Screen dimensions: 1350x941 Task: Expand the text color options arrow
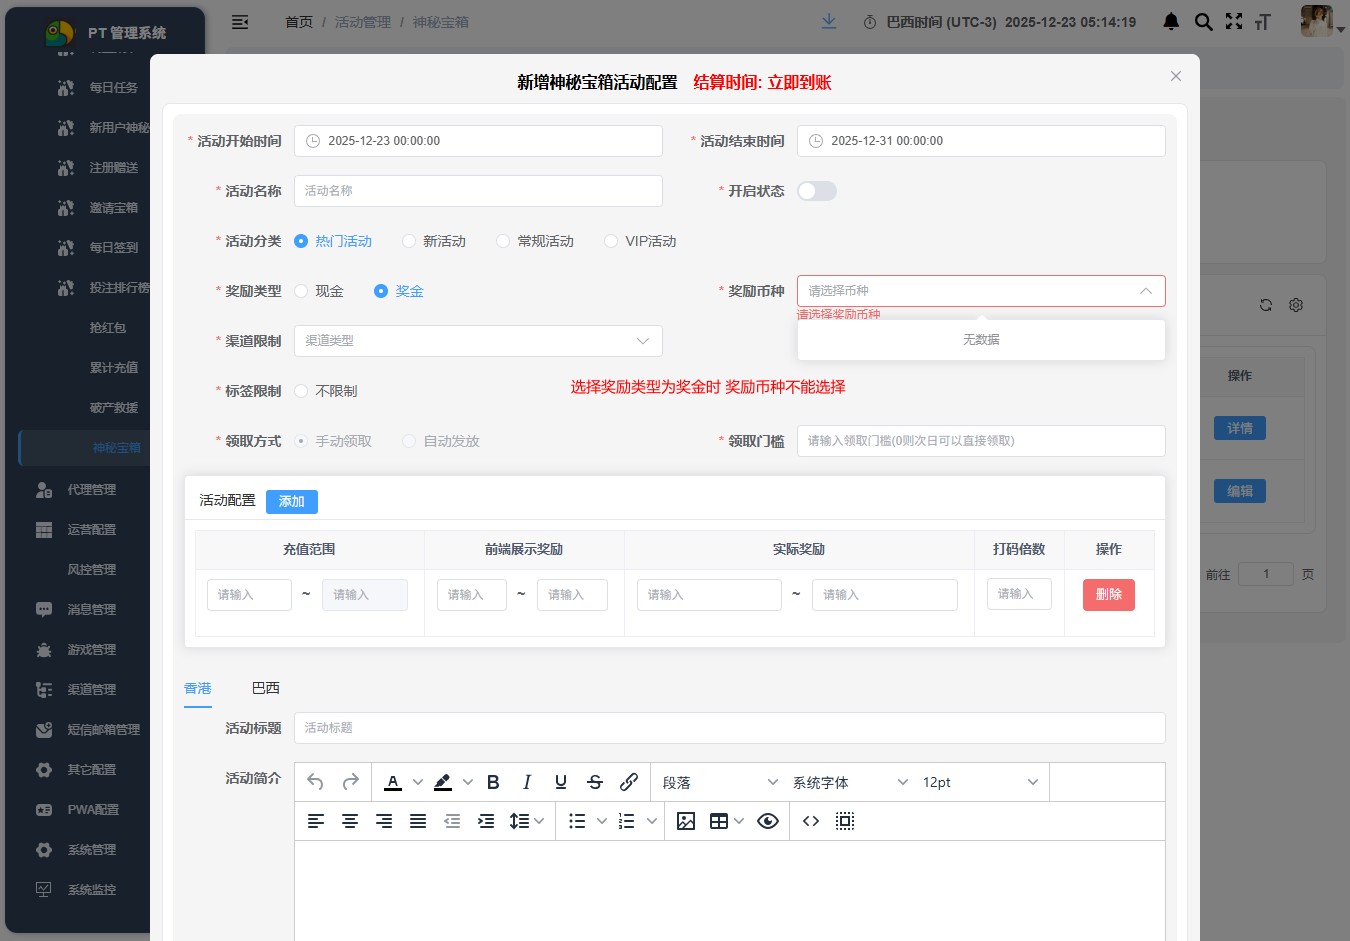coord(418,782)
